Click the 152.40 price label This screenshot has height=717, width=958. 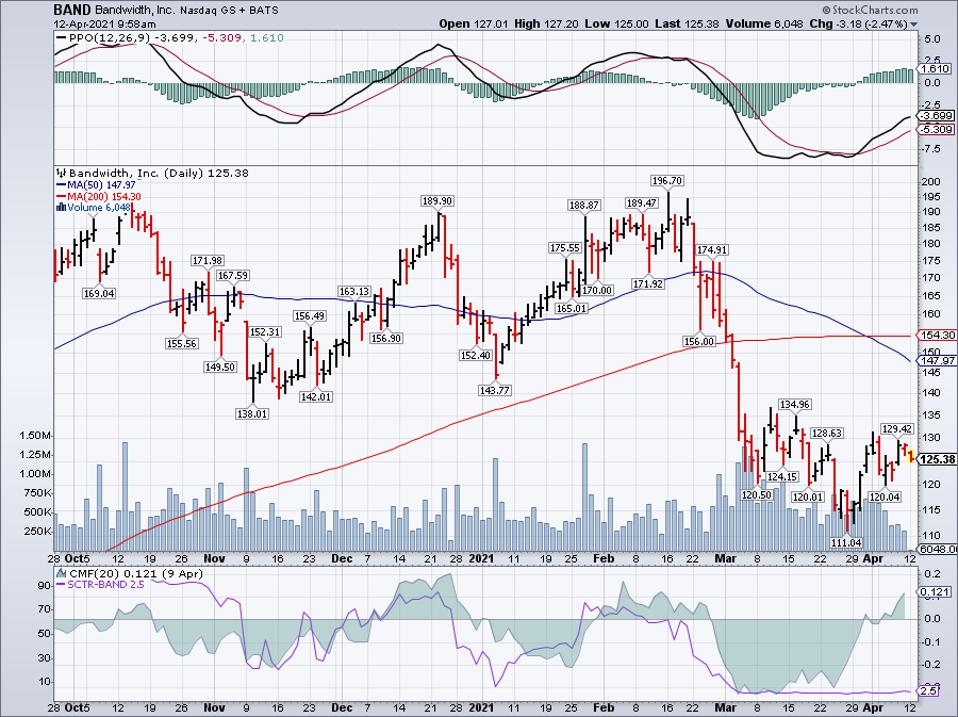tap(475, 355)
